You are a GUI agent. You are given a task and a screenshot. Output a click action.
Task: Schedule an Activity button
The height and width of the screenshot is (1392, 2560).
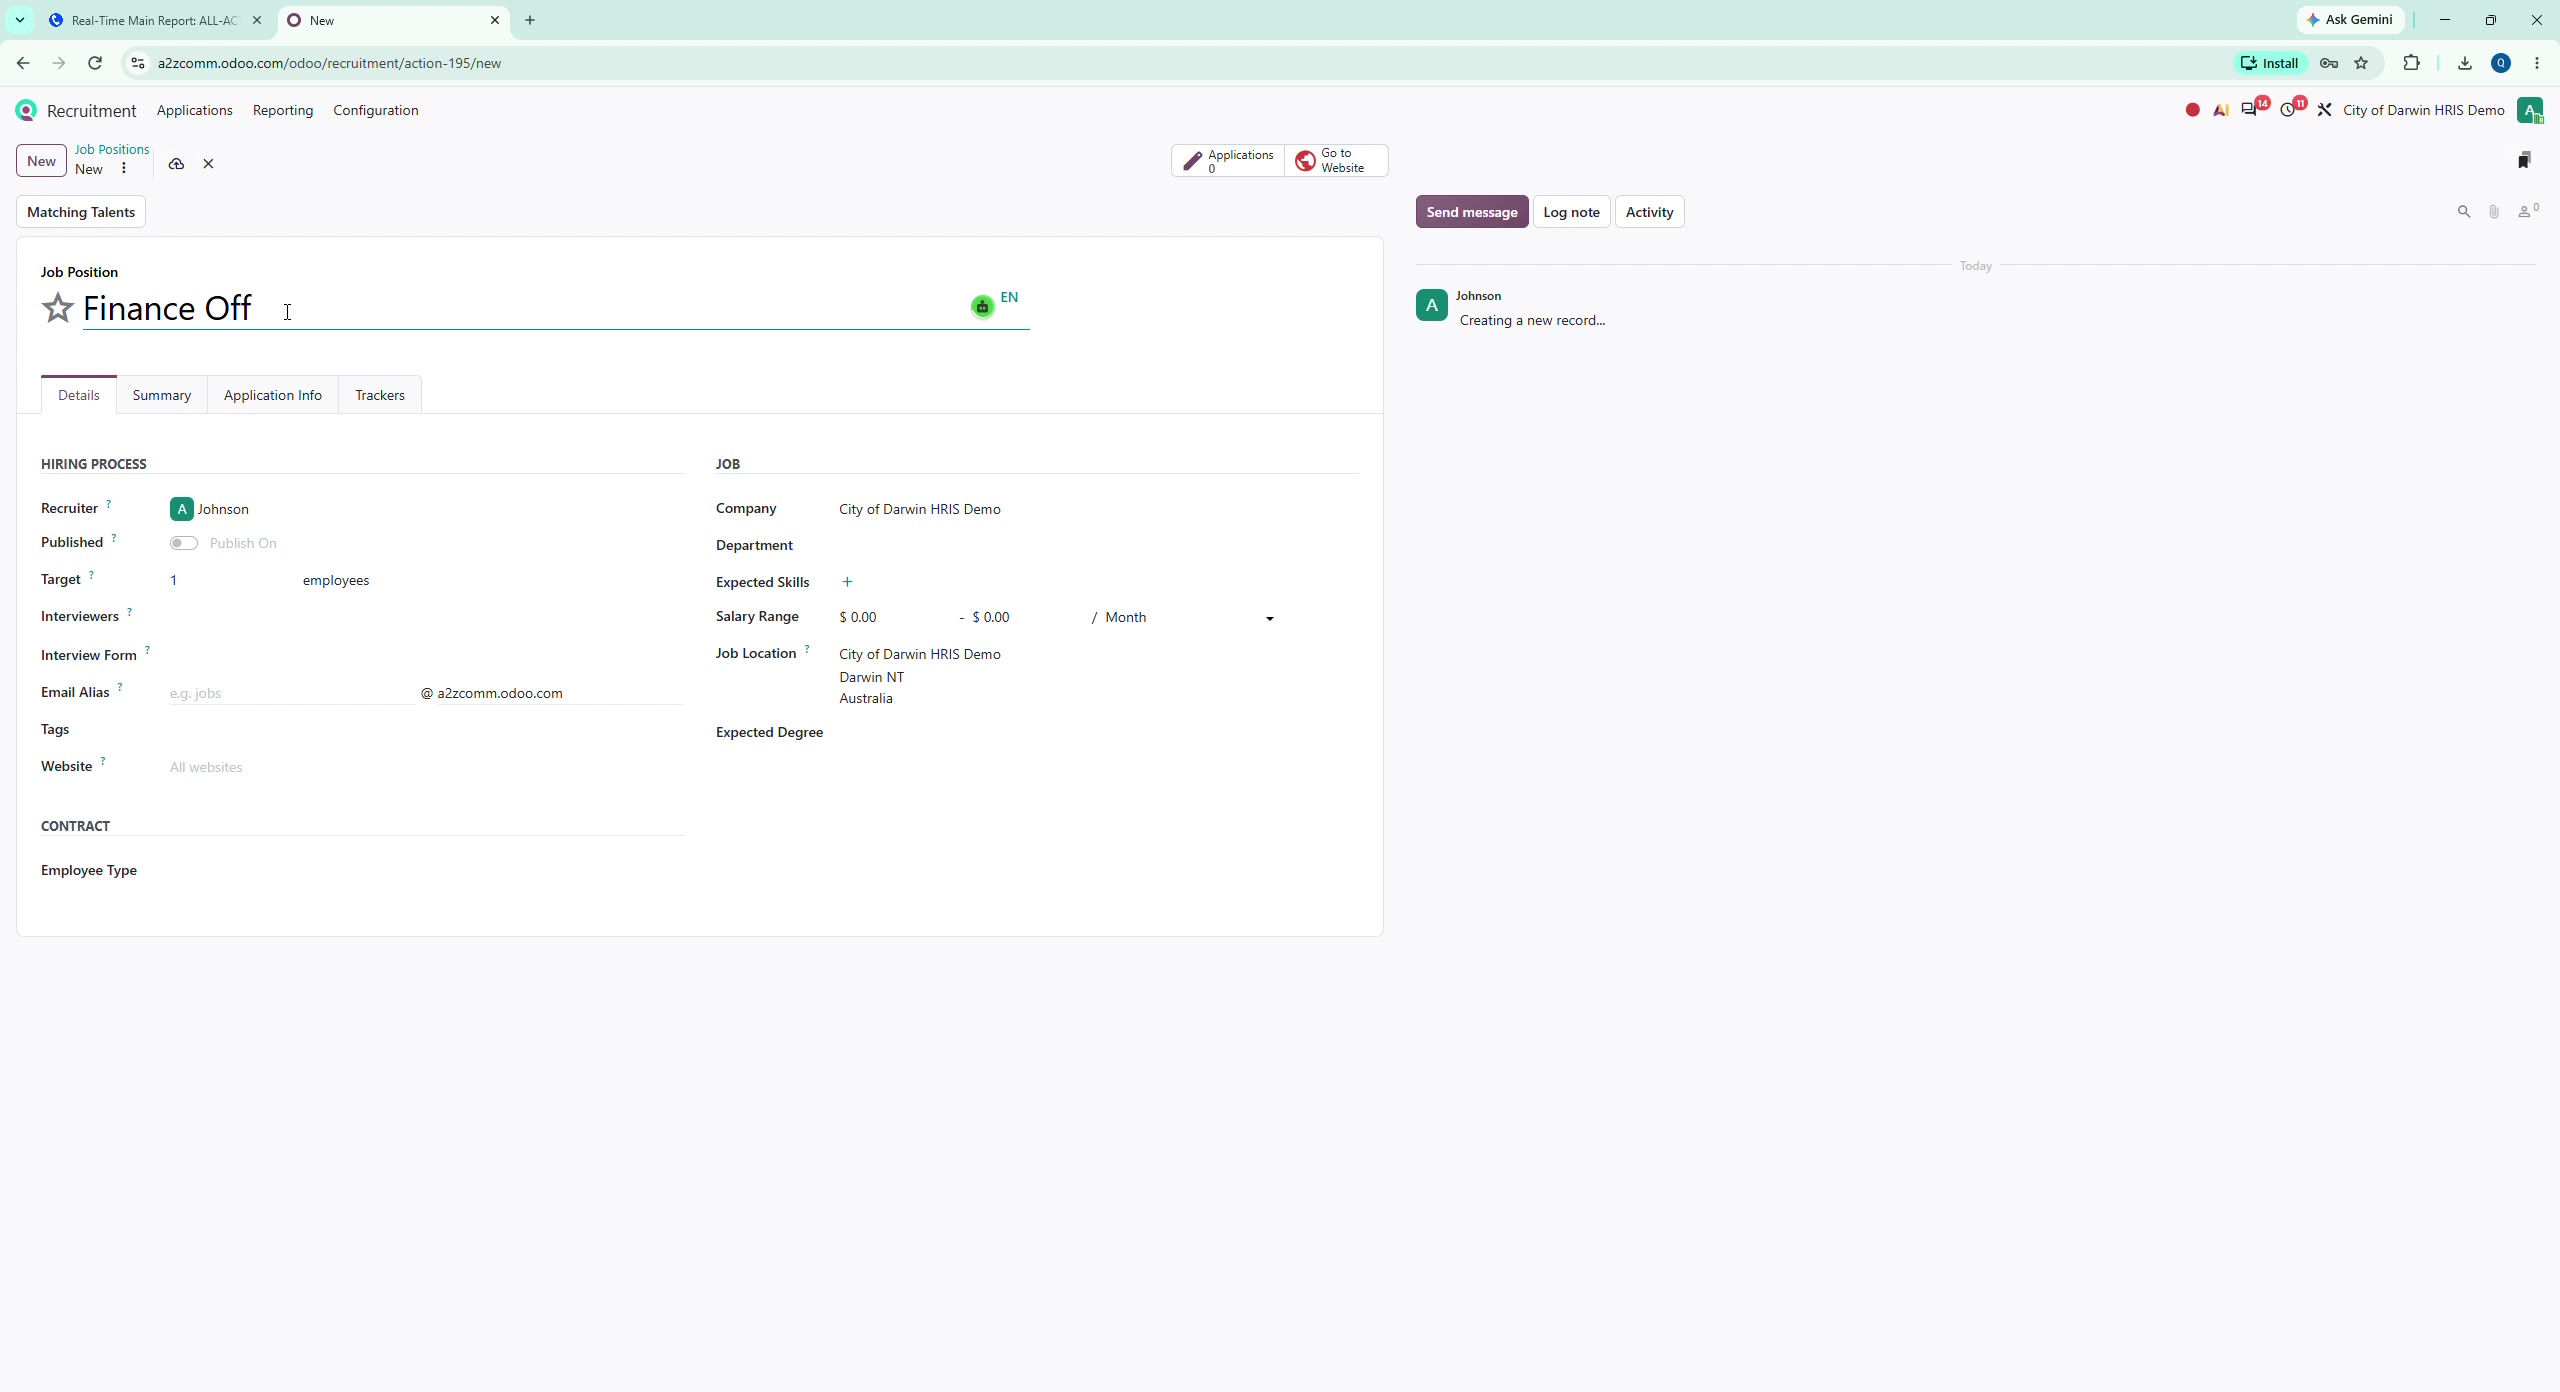[1649, 212]
